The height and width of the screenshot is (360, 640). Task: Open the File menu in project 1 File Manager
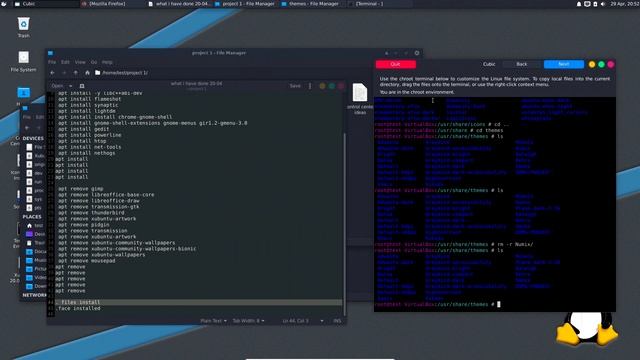52,62
